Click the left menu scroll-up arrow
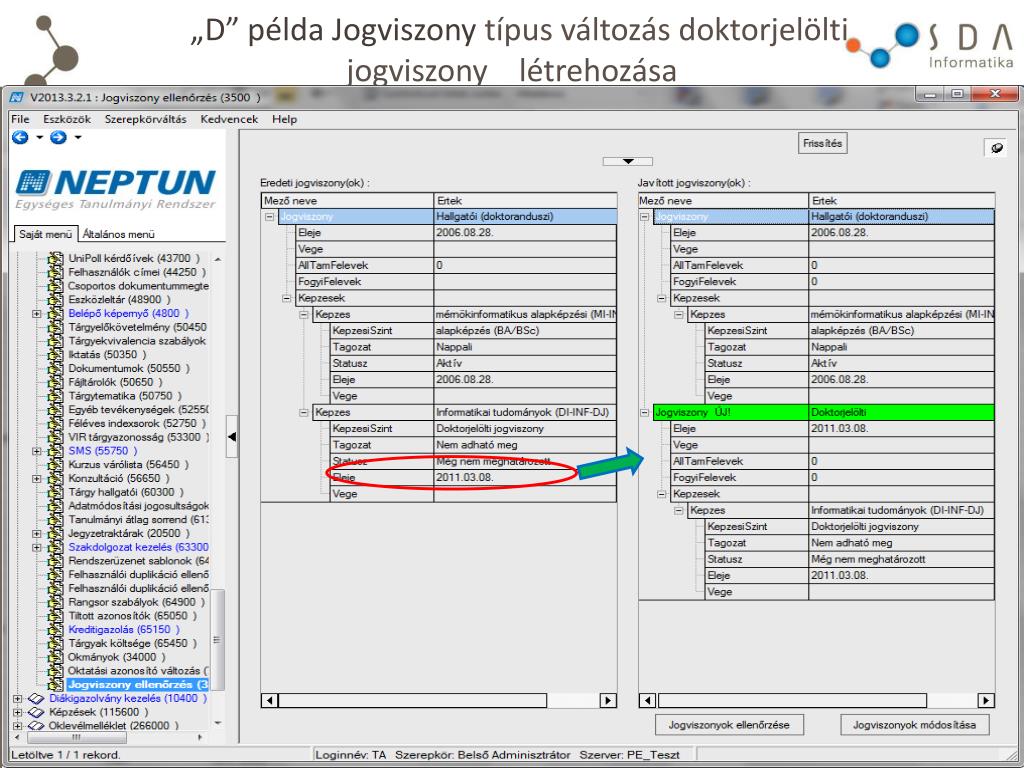 tap(217, 259)
